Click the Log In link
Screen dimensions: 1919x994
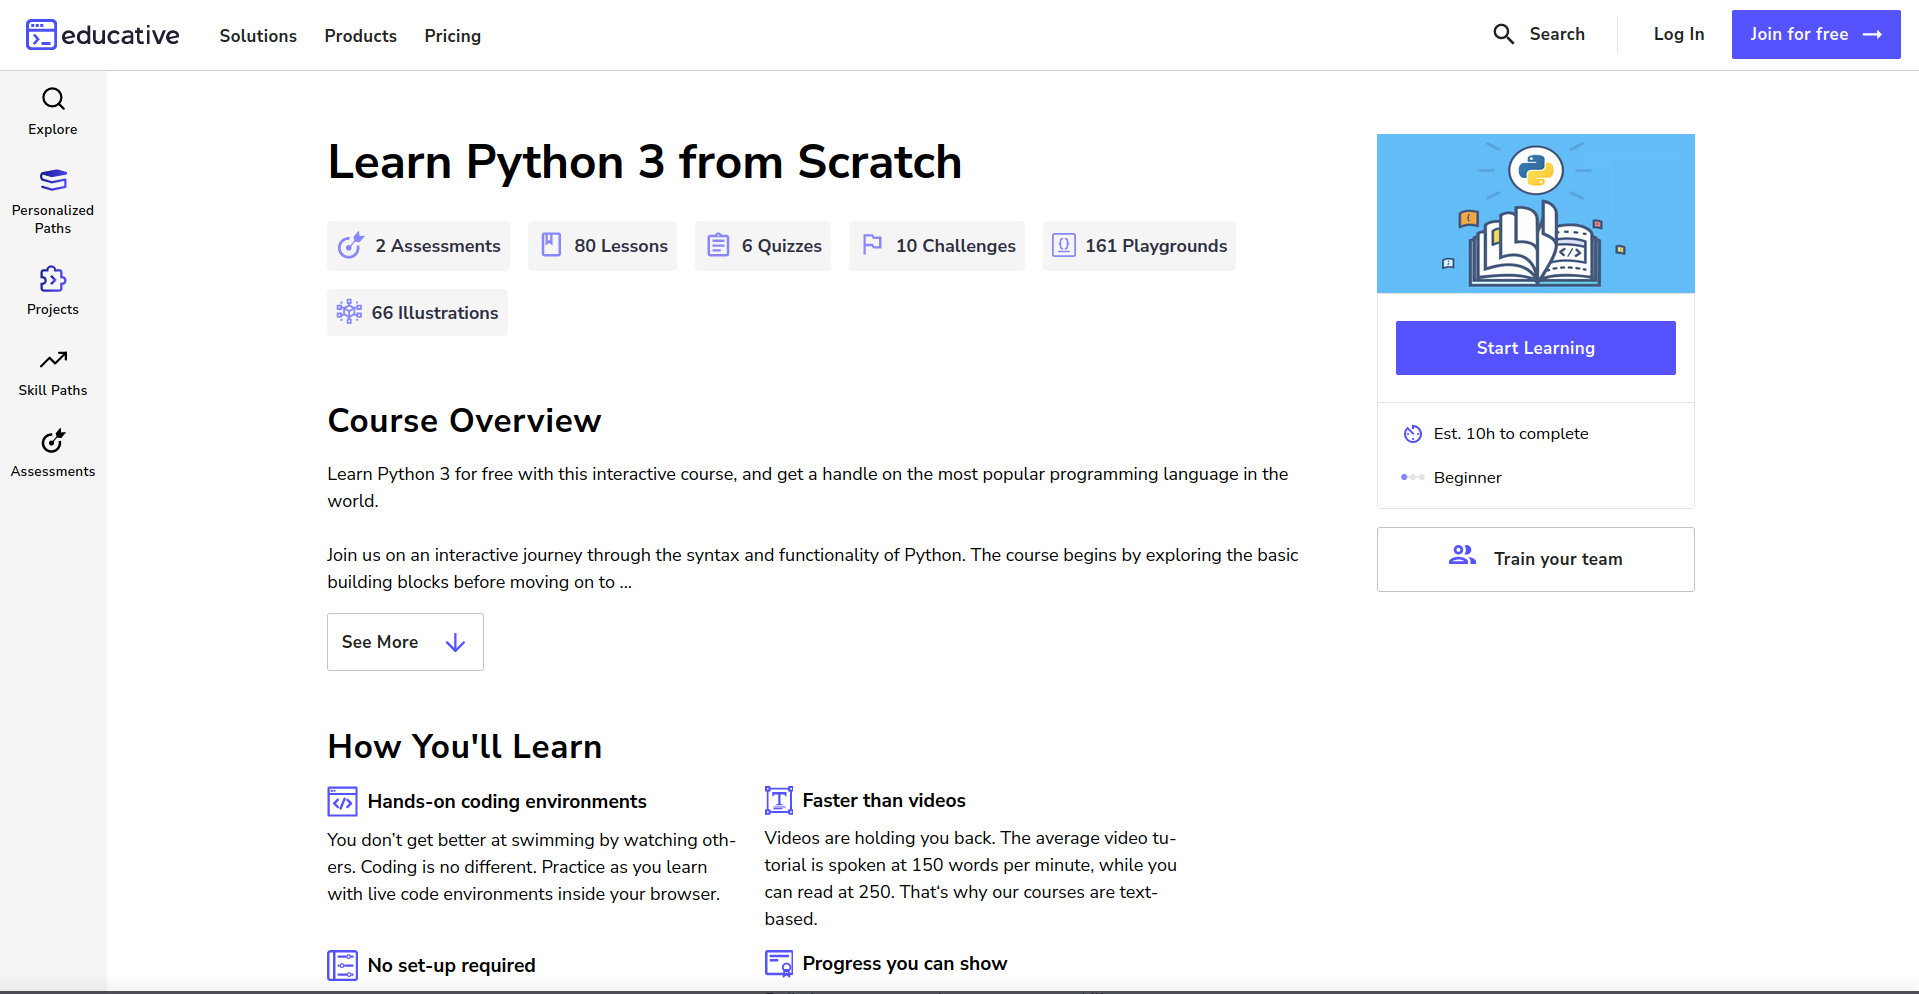pyautogui.click(x=1678, y=34)
